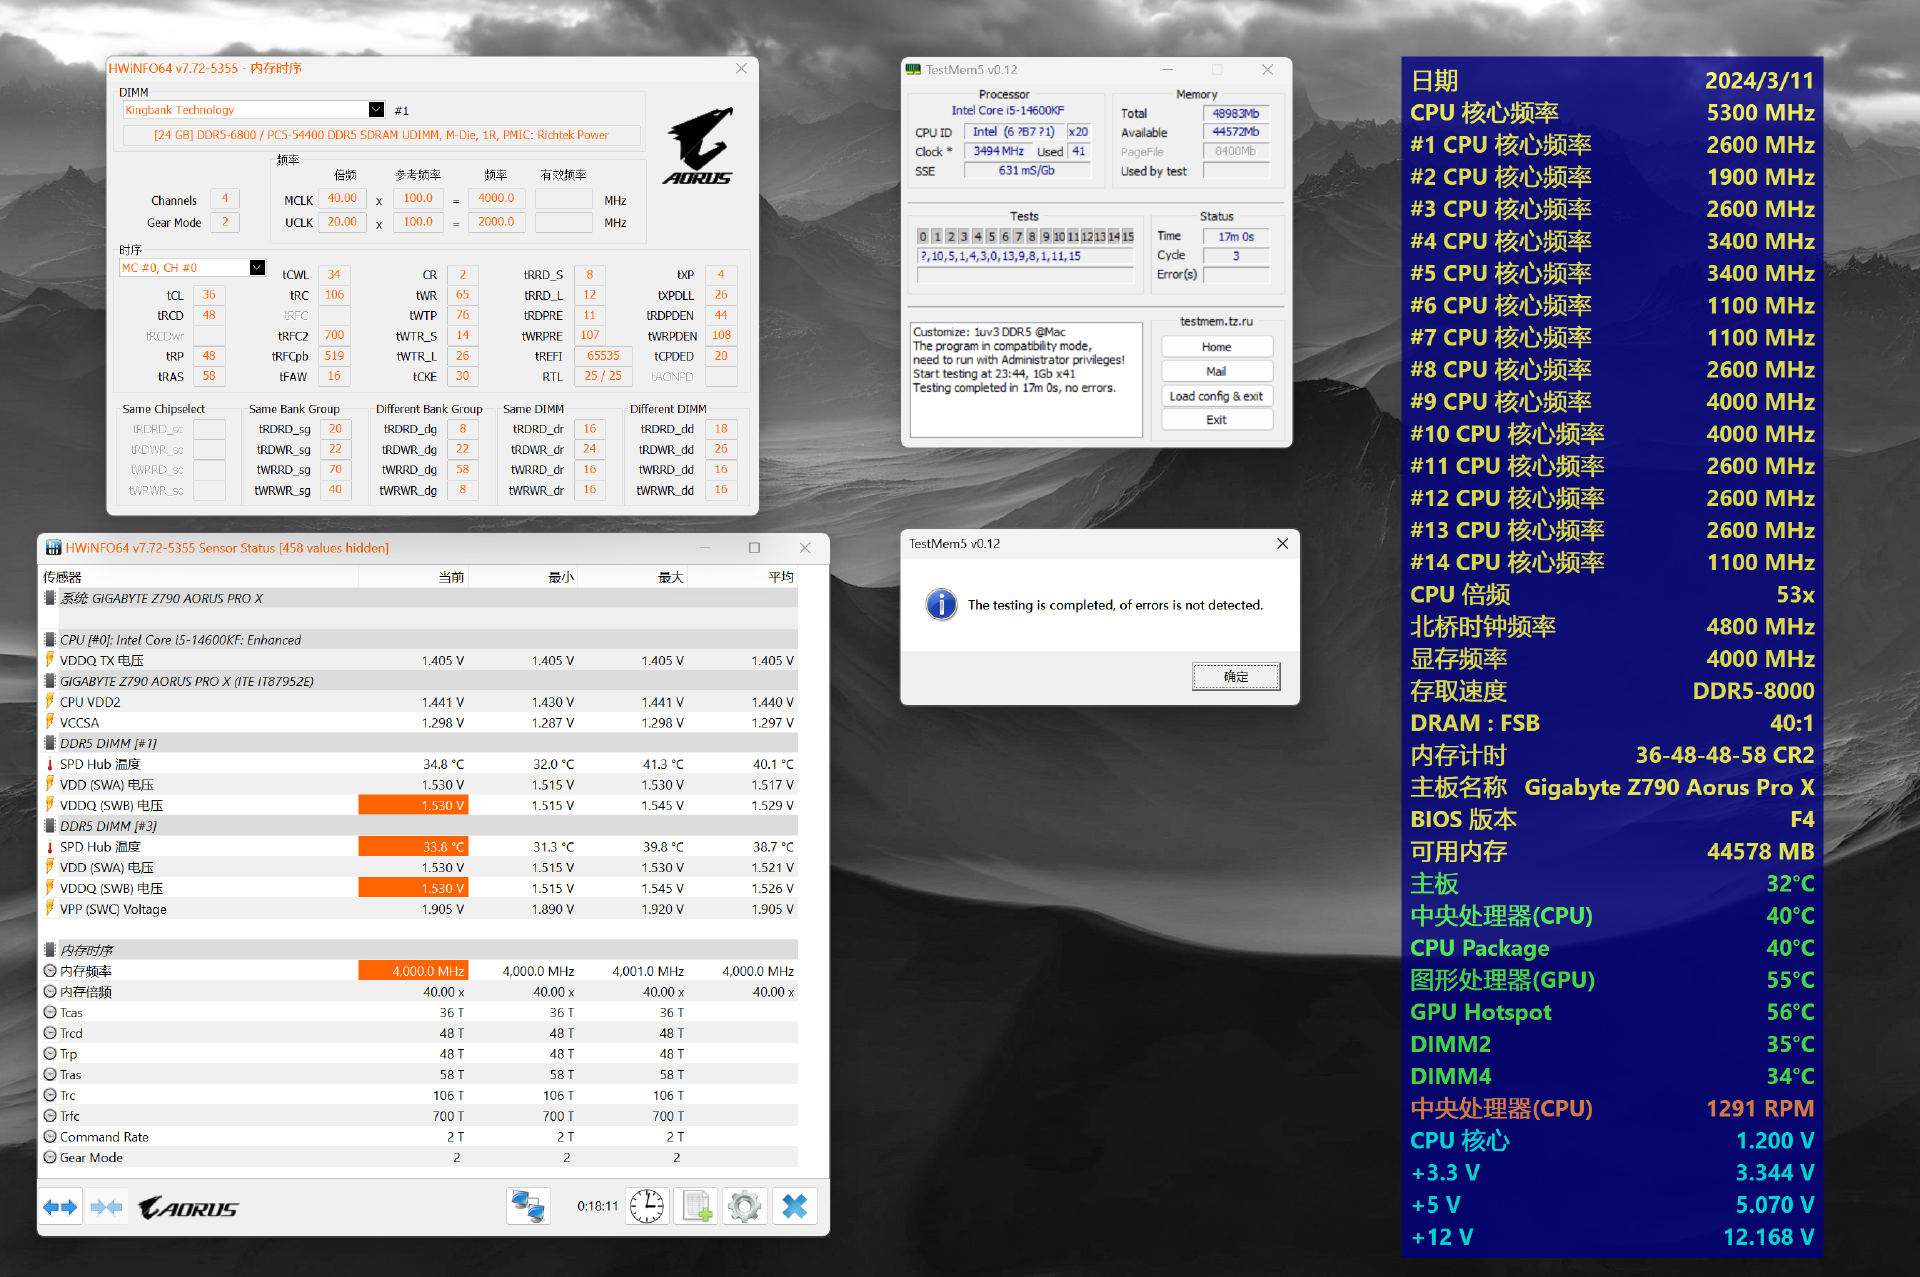Screen dimensions: 1920x1277
Task: Click the 确定 confirmation button
Action: pos(1235,677)
